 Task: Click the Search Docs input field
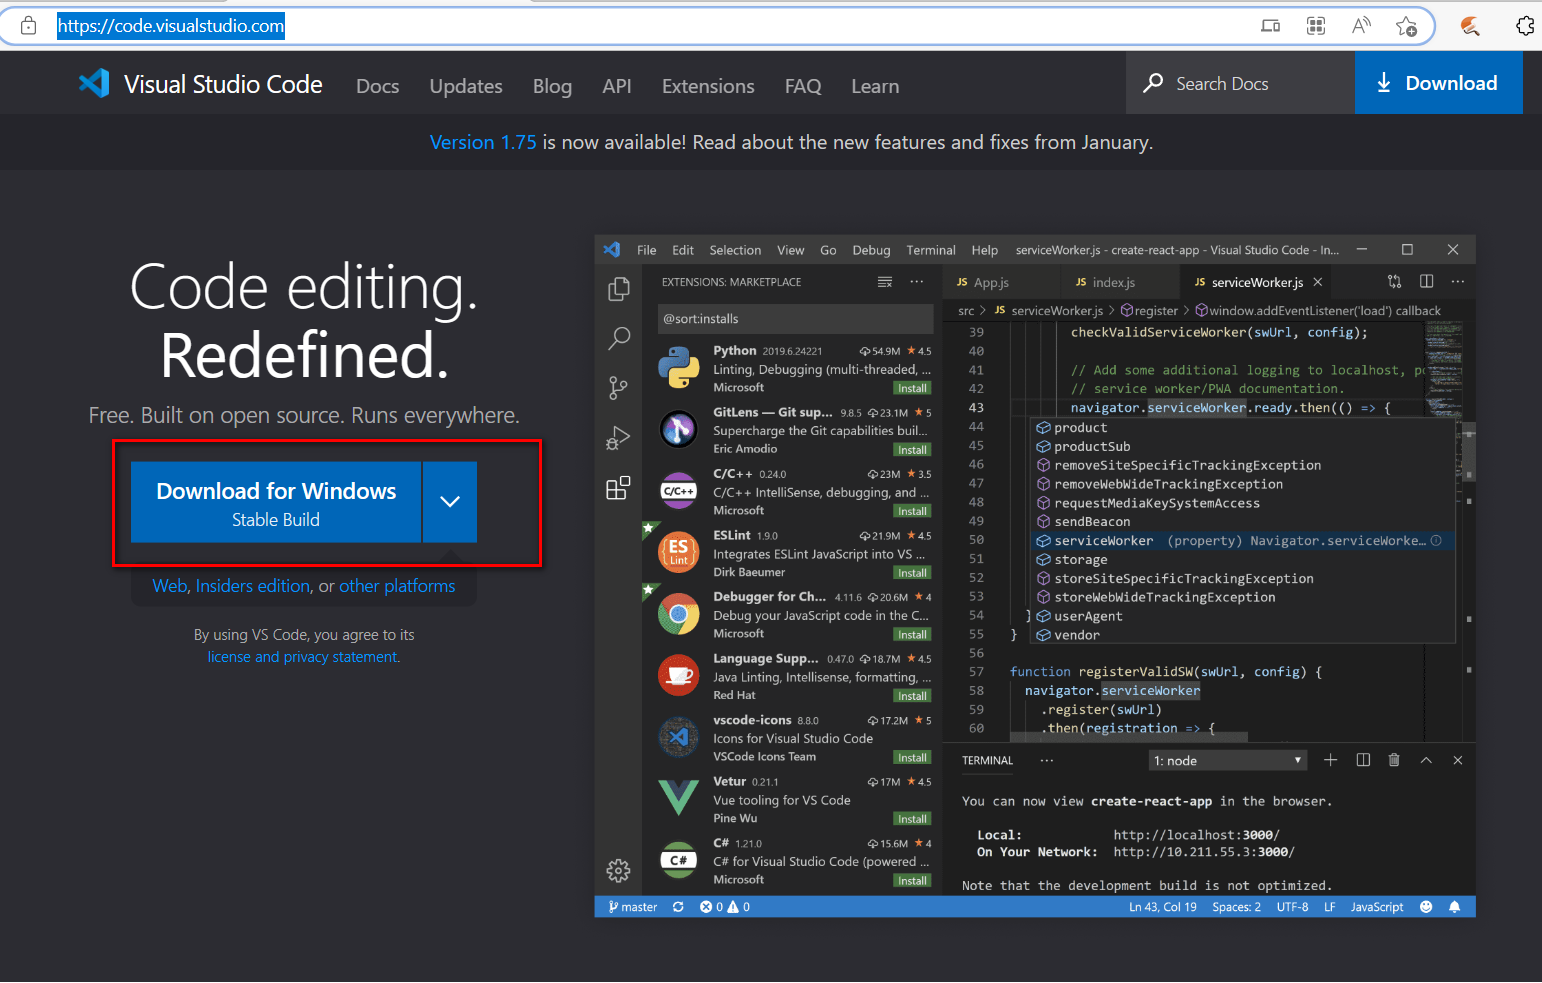pyautogui.click(x=1241, y=83)
